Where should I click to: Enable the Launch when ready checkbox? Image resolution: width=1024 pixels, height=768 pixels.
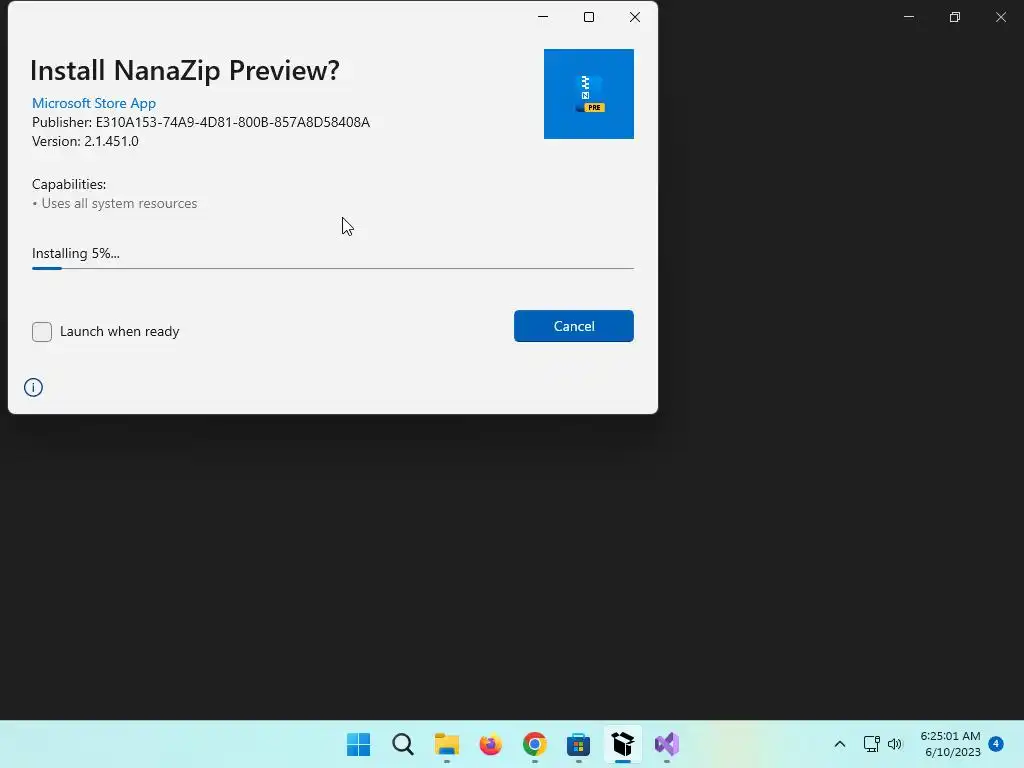(x=42, y=332)
